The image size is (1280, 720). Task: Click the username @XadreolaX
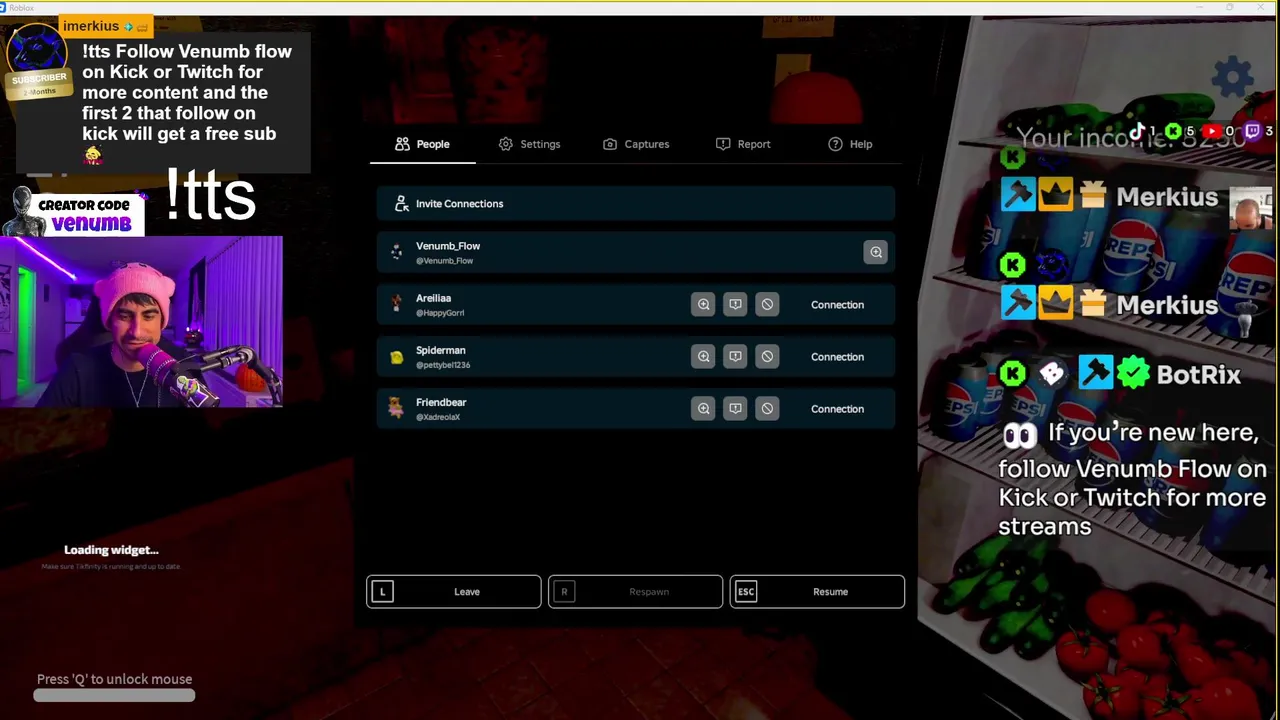pyautogui.click(x=438, y=417)
